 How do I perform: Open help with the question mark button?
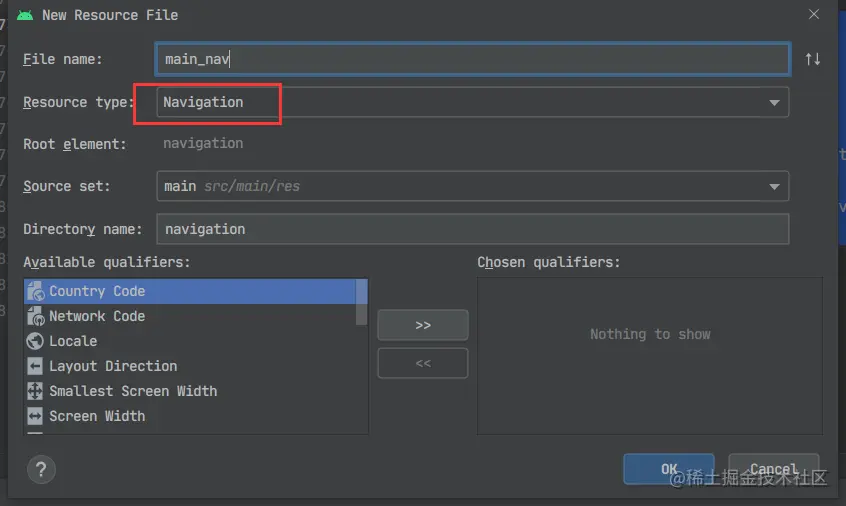(41, 469)
